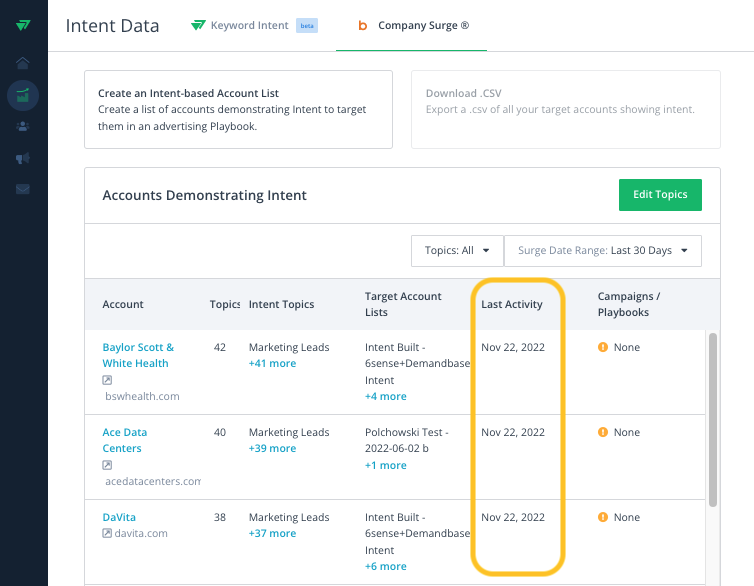Click the external link icon under Ace Data Centers
Viewport: 754px width, 586px height.
click(x=107, y=465)
